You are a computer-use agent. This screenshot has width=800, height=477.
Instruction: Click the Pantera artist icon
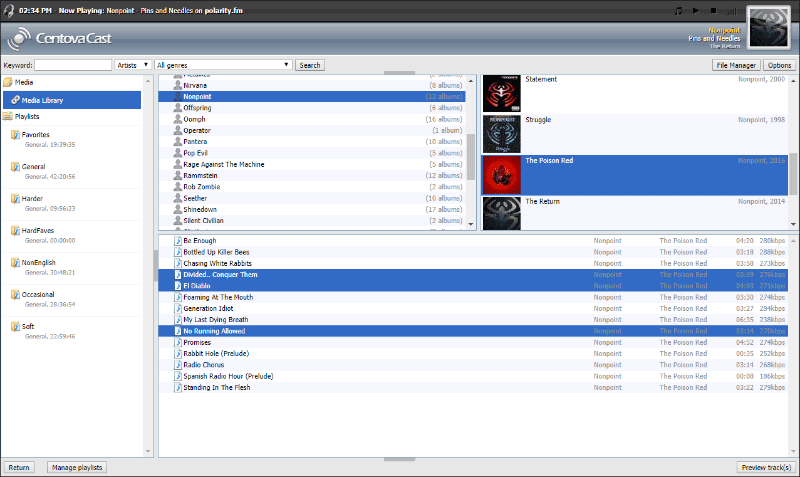[177, 142]
